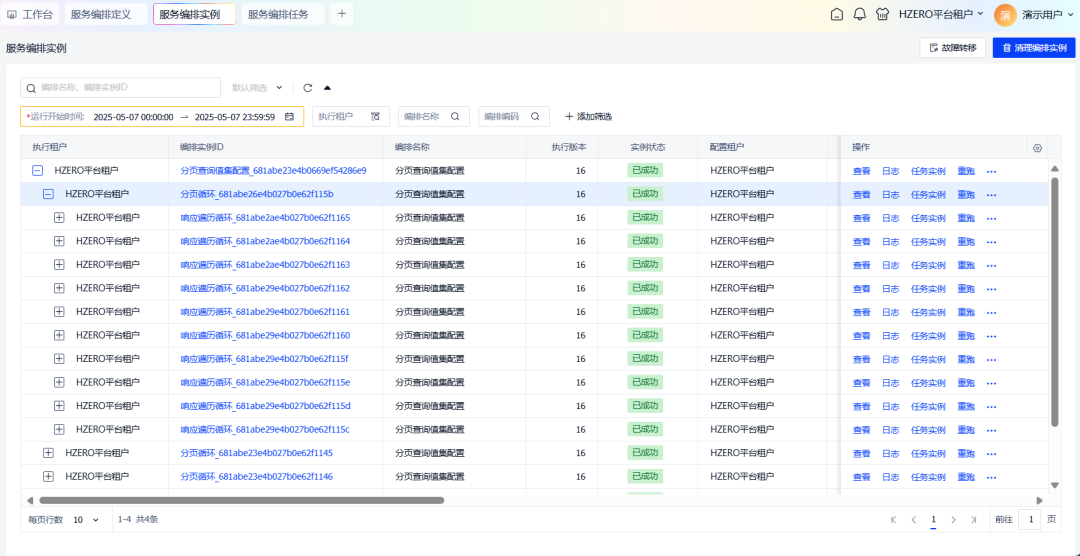This screenshot has height=556, width=1080.
Task: Click the plus icon to add new tab
Action: click(342, 14)
